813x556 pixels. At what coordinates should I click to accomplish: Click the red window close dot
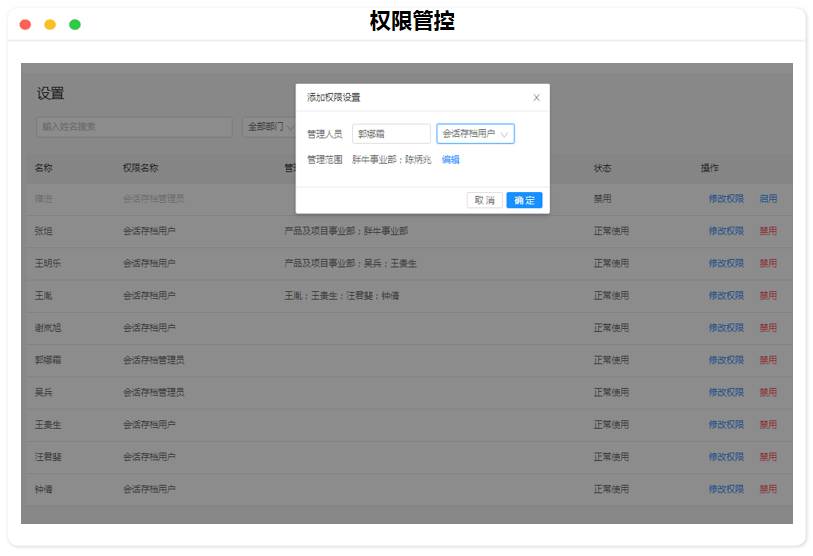(25, 24)
